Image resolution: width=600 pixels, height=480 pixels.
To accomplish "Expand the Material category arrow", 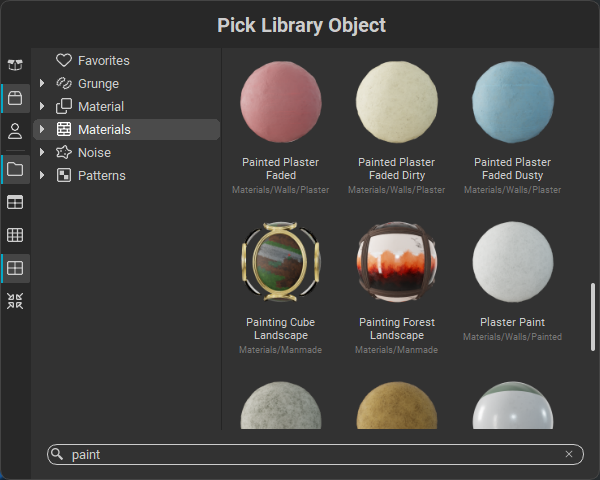I will click(42, 106).
